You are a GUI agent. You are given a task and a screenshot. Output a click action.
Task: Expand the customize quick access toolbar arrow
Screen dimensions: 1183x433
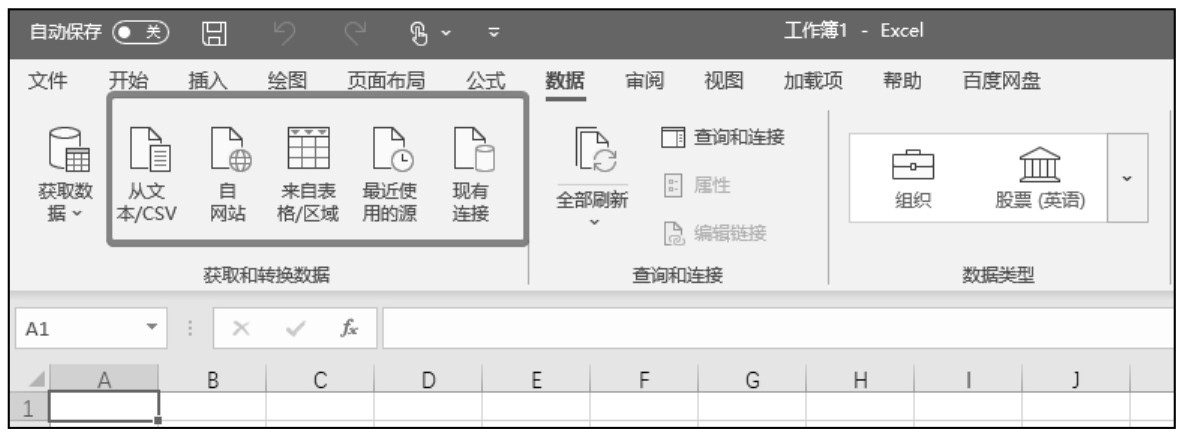coord(494,33)
